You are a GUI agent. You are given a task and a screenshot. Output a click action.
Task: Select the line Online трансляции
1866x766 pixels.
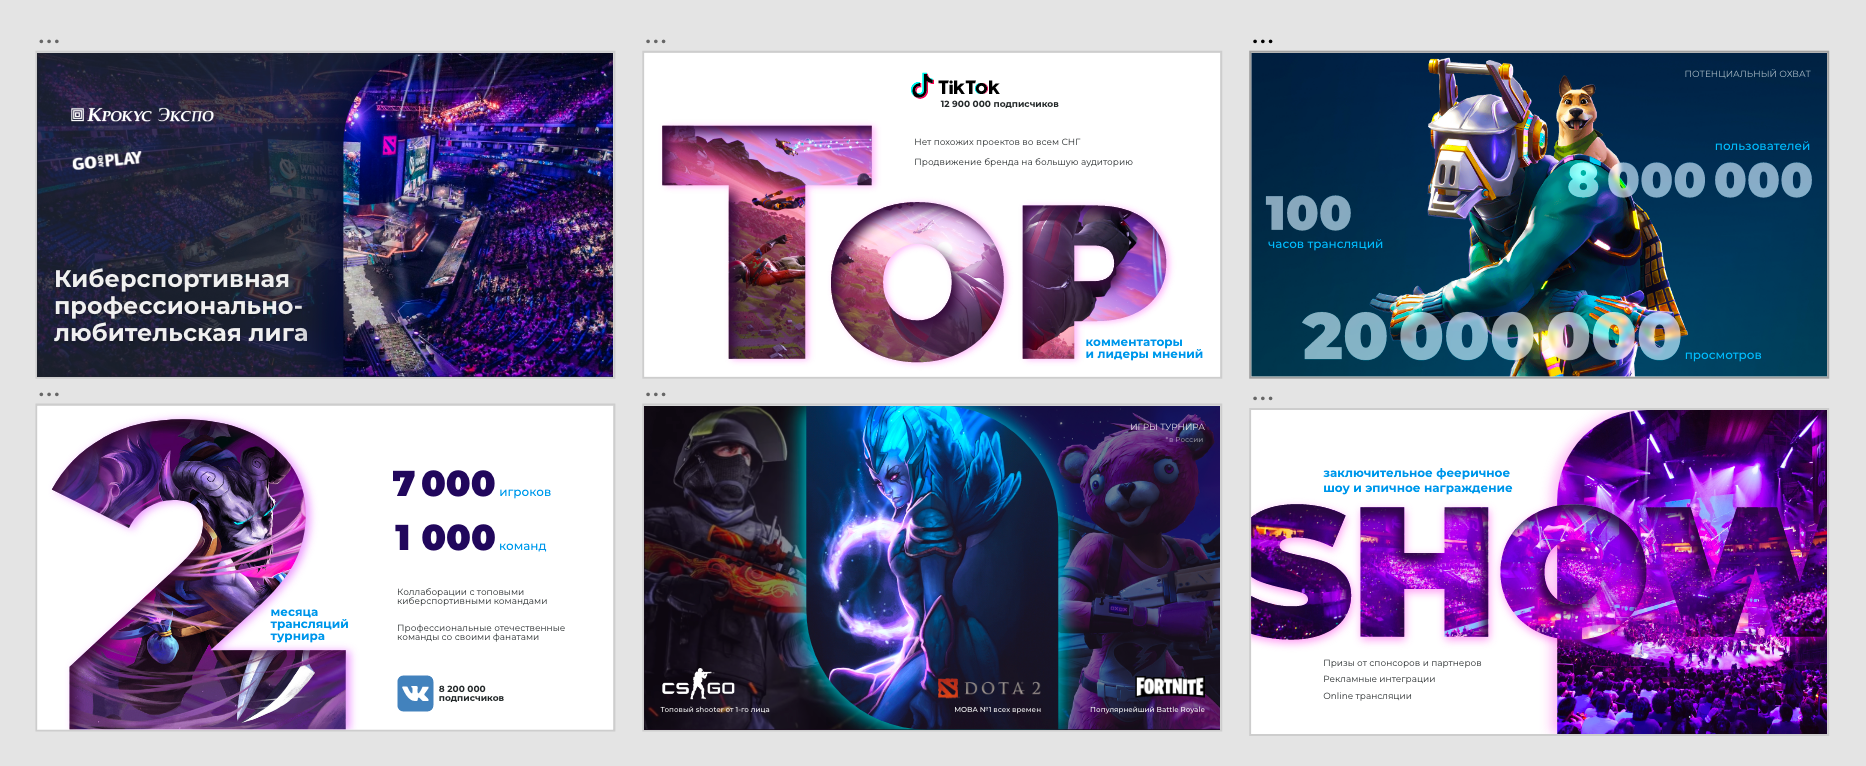pyautogui.click(x=1367, y=696)
